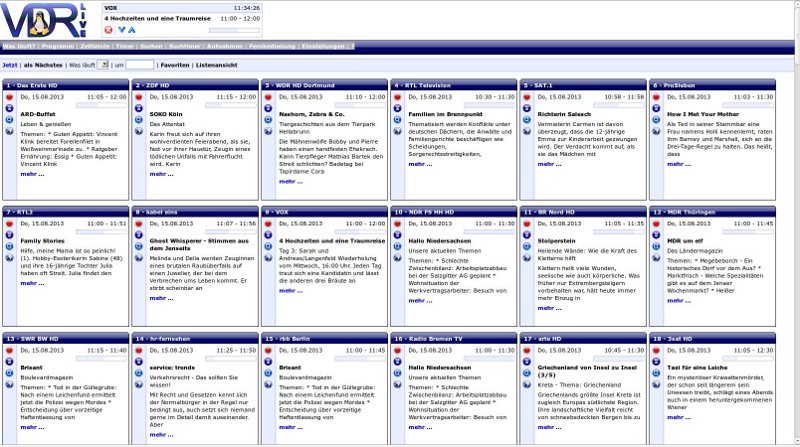Switch to arte HD via its TV icon
Viewport: 800px width, 447px height.
coord(527,362)
